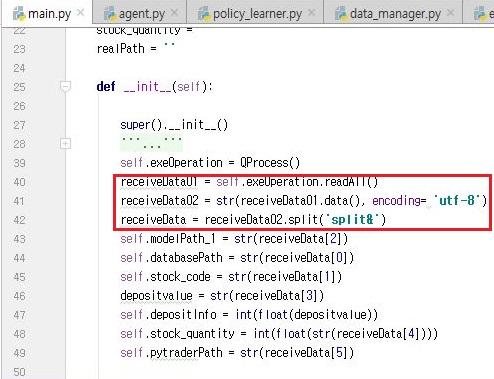Click 'self.exeOperation' on line 39
The height and width of the screenshot is (379, 494).
coord(171,163)
